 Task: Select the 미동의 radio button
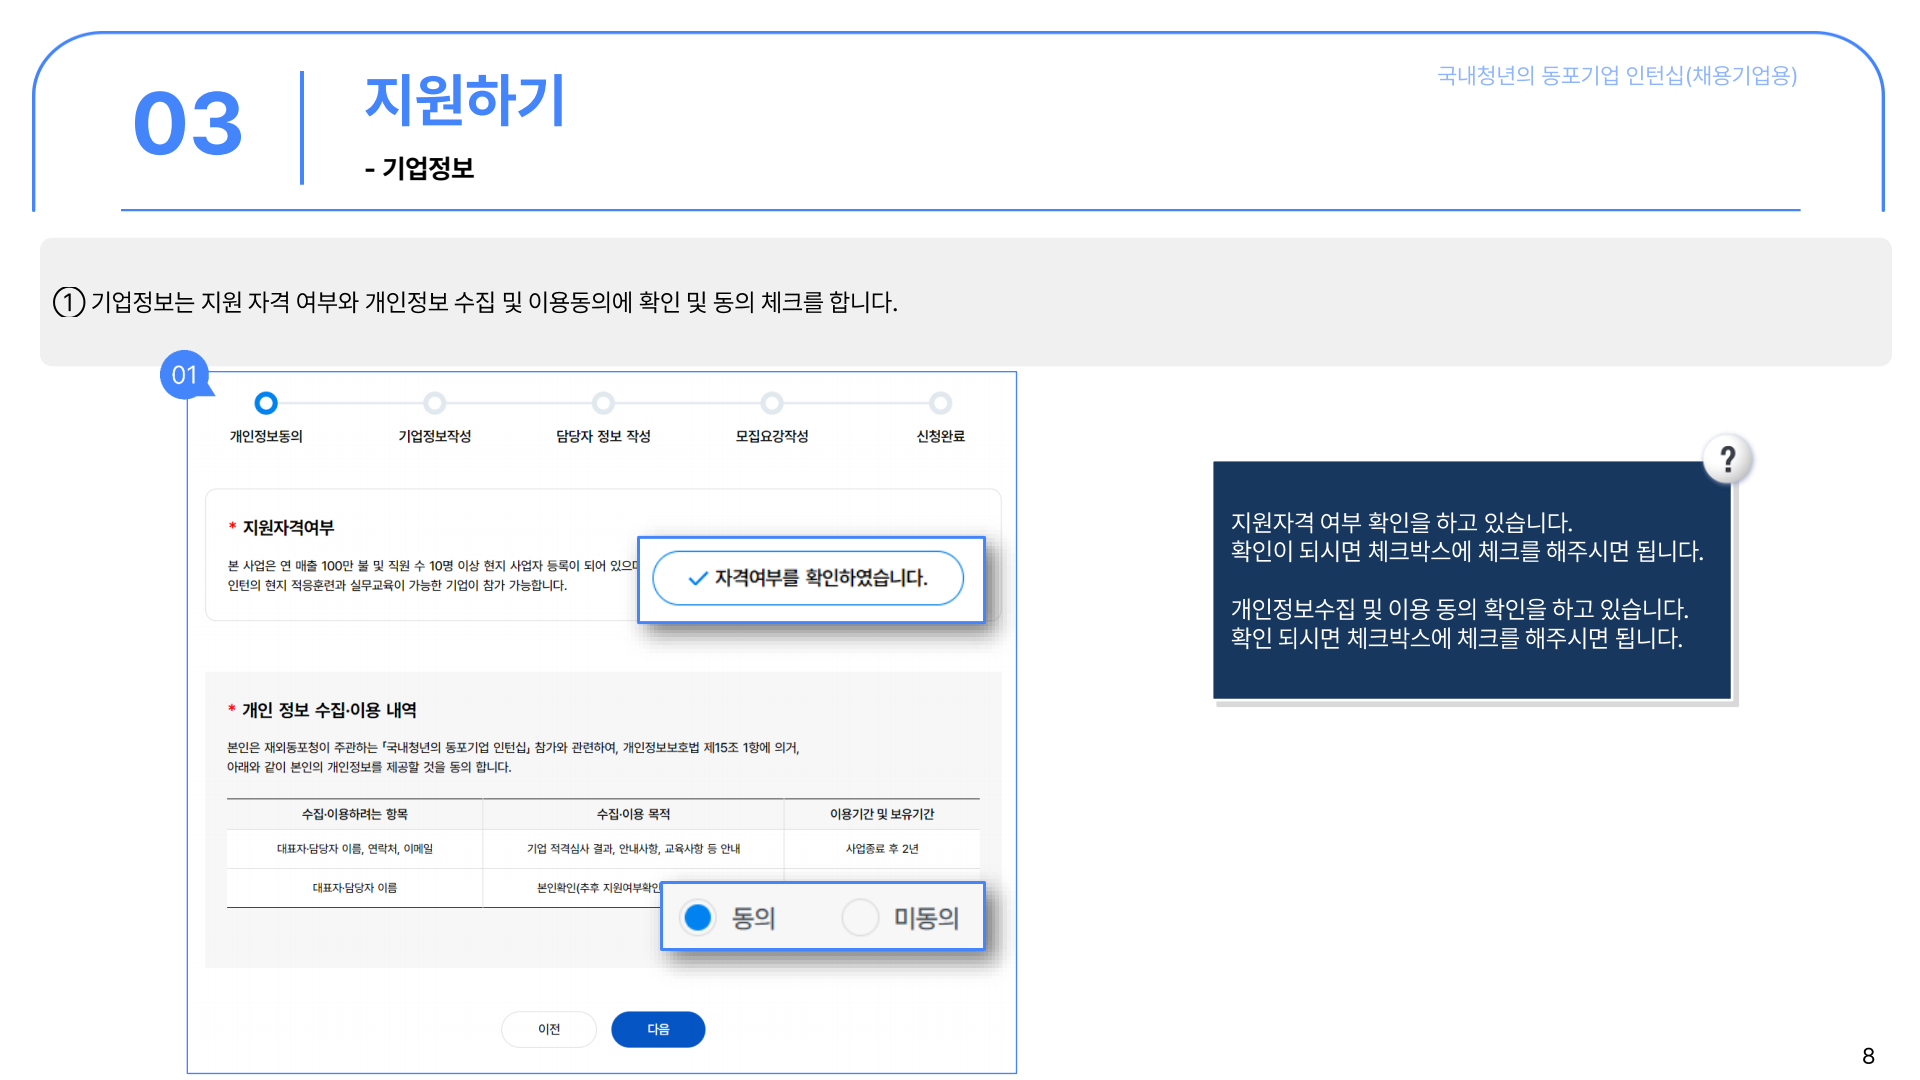tap(860, 917)
